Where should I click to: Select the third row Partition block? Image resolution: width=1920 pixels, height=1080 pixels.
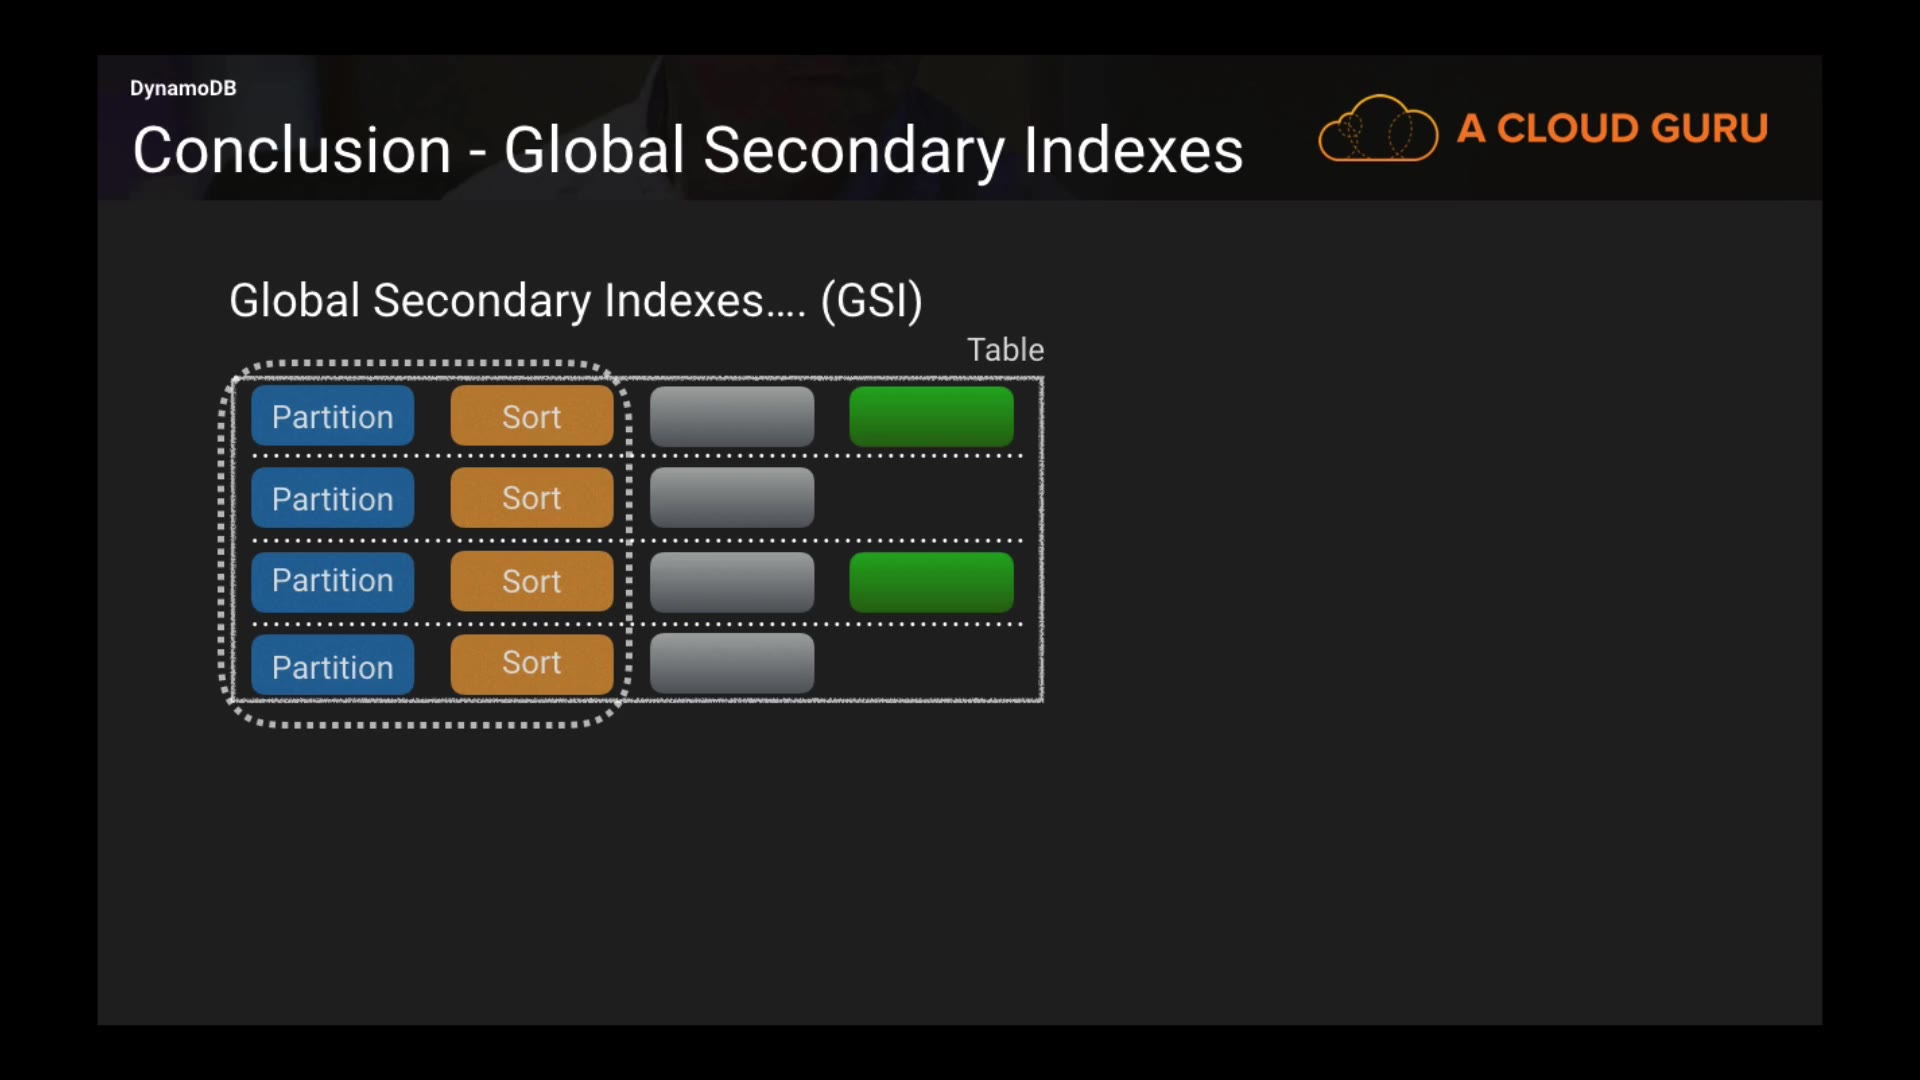[x=332, y=581]
